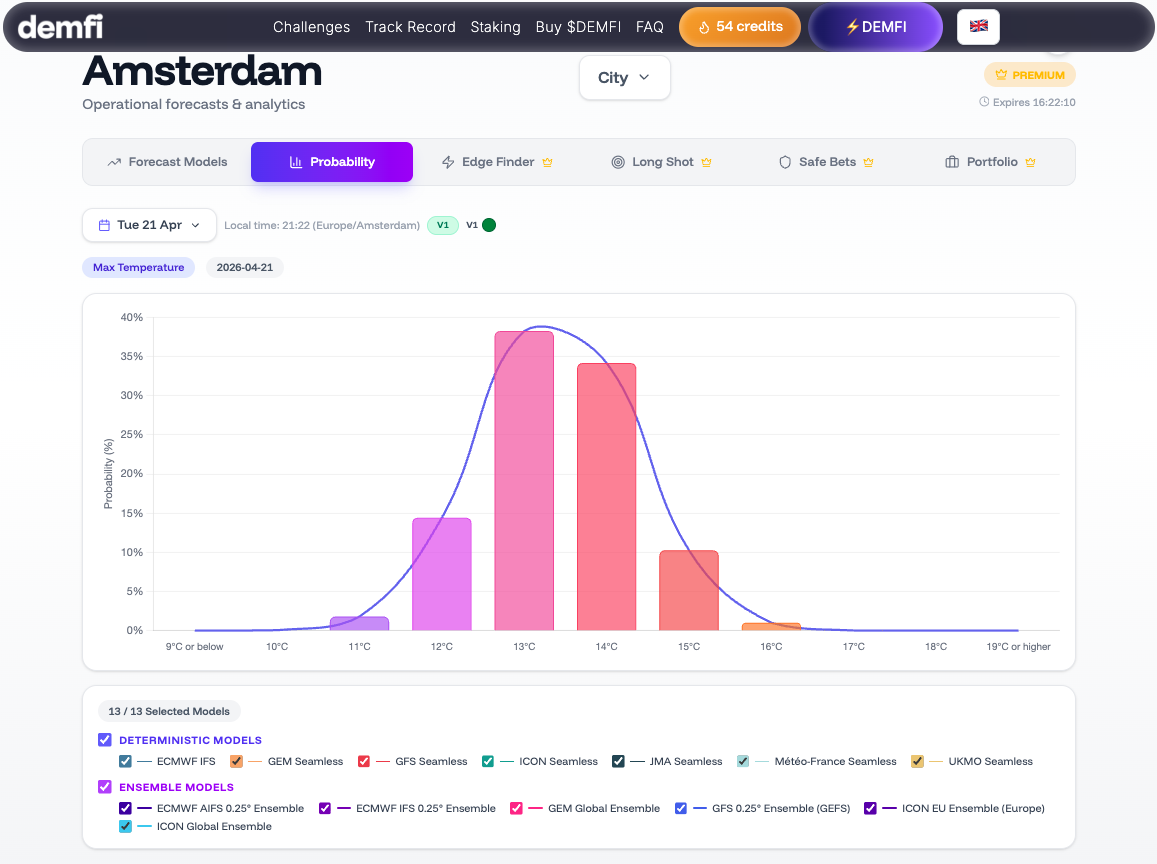1157x864 pixels.
Task: Uncheck the ECMWF IFS deterministic model
Action: pyautogui.click(x=124, y=761)
